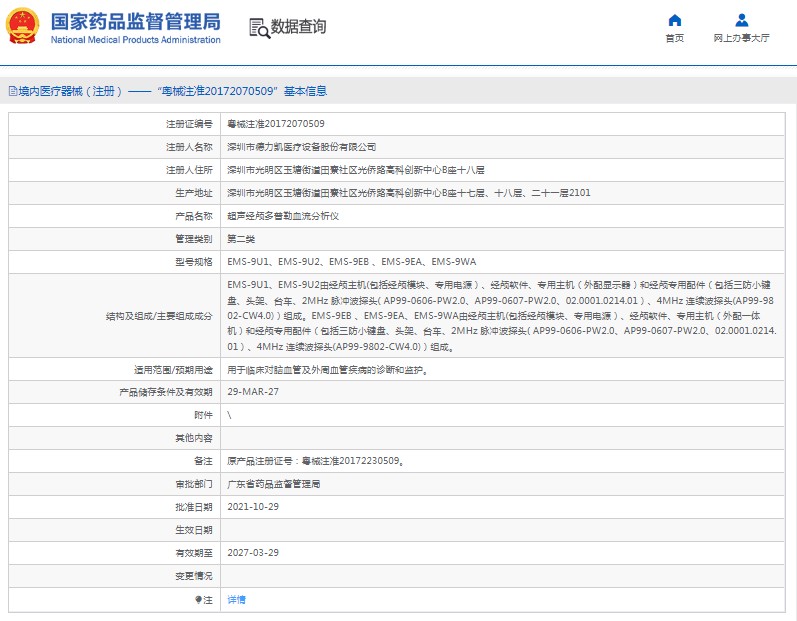
Task: Click the National Medical Products Administration emblem logo
Action: [24, 26]
